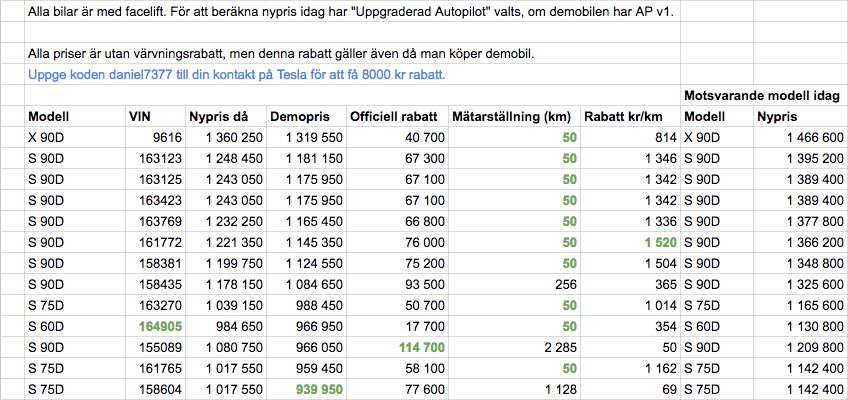Select Nypris då value 1 360 250

tap(226, 138)
